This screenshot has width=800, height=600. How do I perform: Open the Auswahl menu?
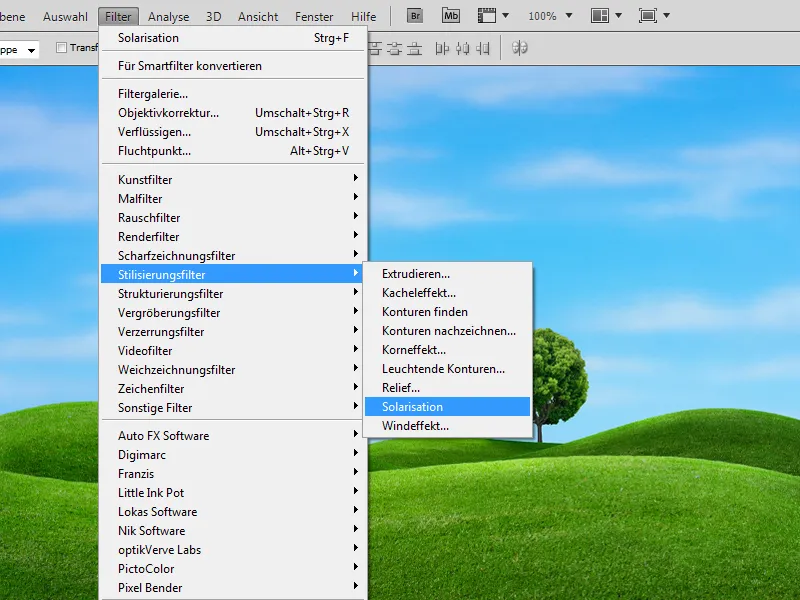tap(65, 17)
